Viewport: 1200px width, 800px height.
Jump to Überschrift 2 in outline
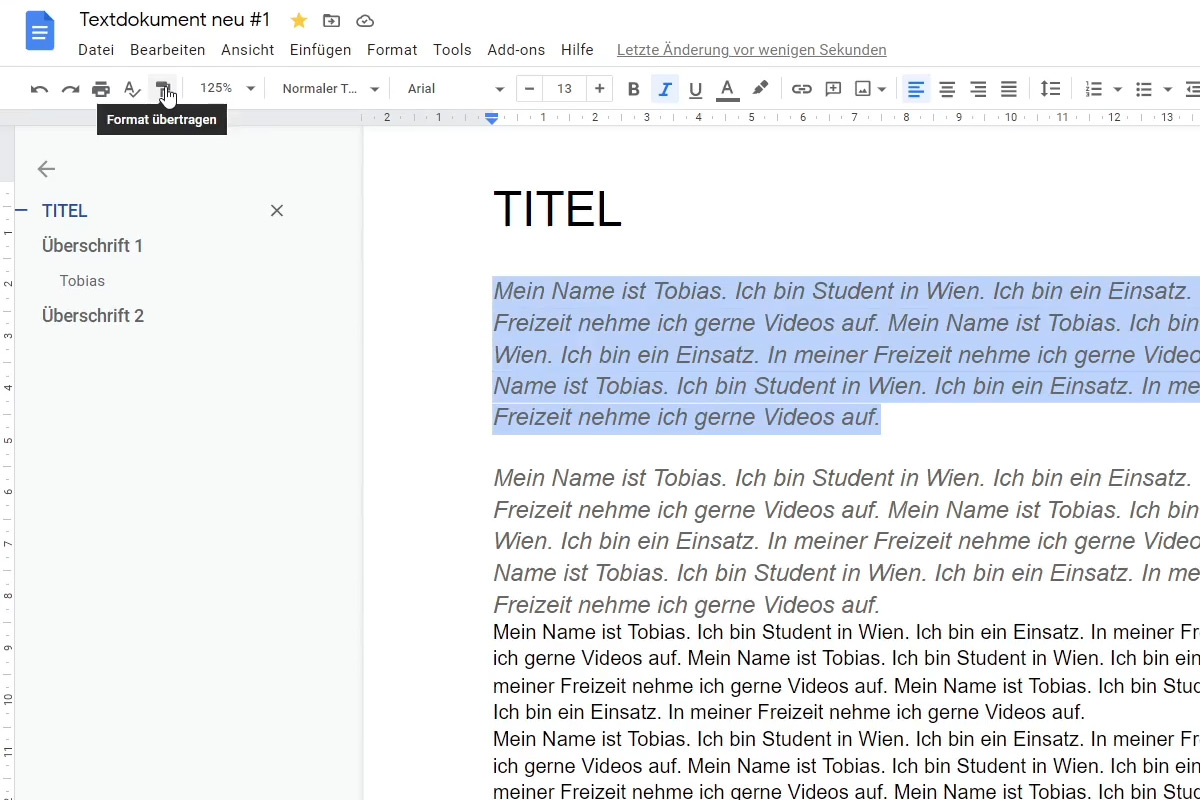pyautogui.click(x=93, y=316)
